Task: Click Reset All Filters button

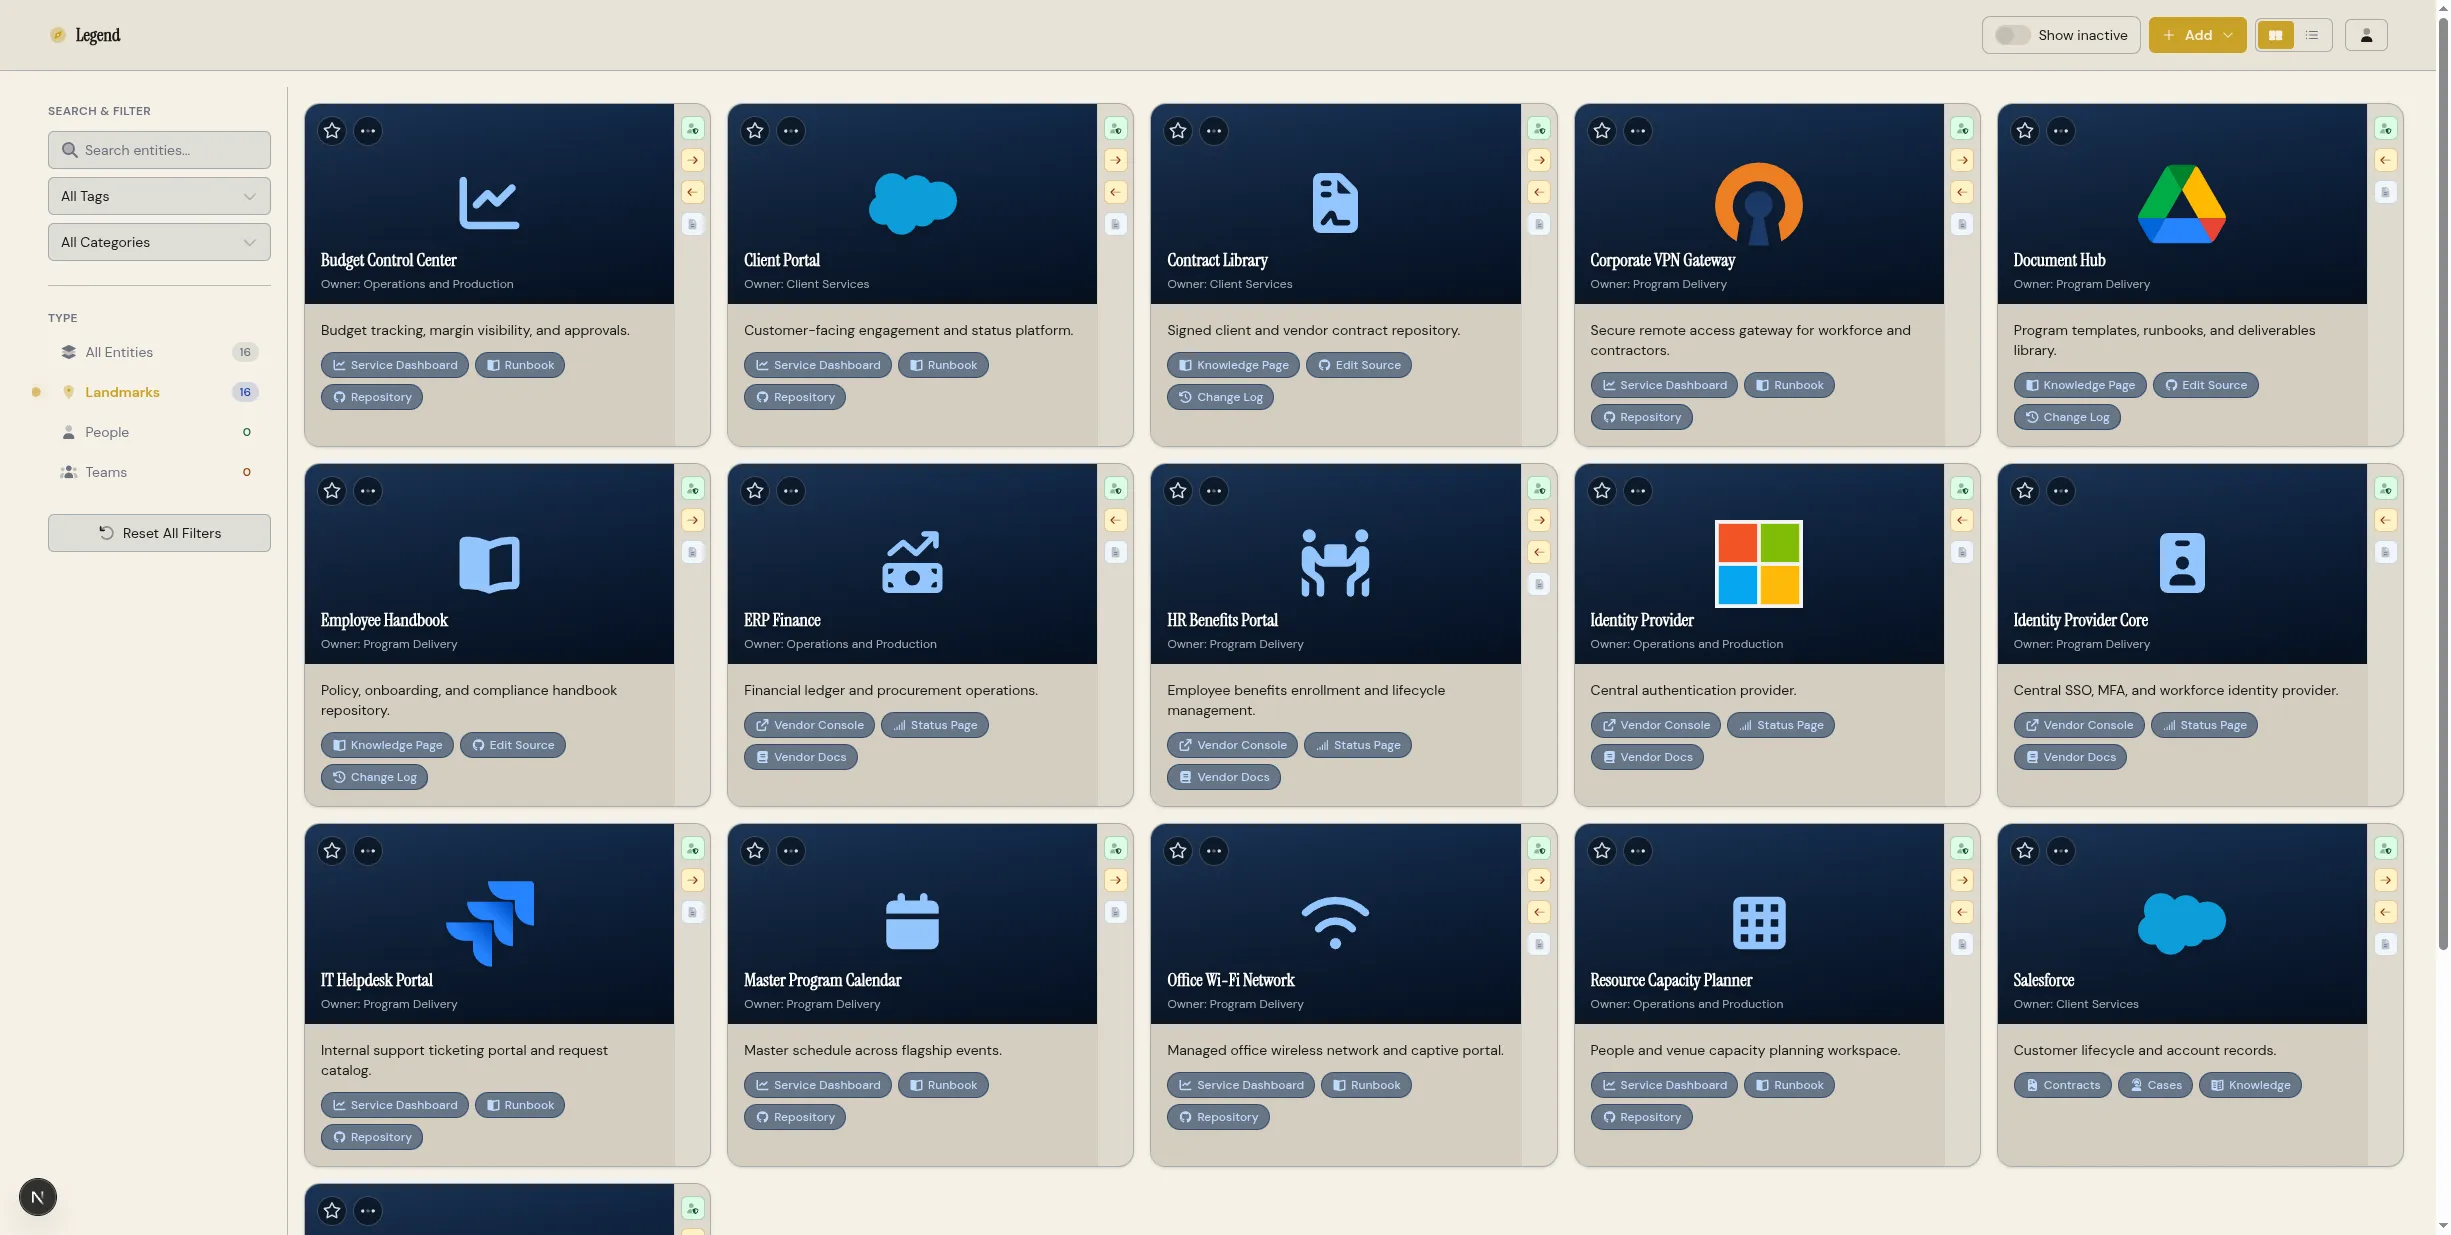Action: 159,533
